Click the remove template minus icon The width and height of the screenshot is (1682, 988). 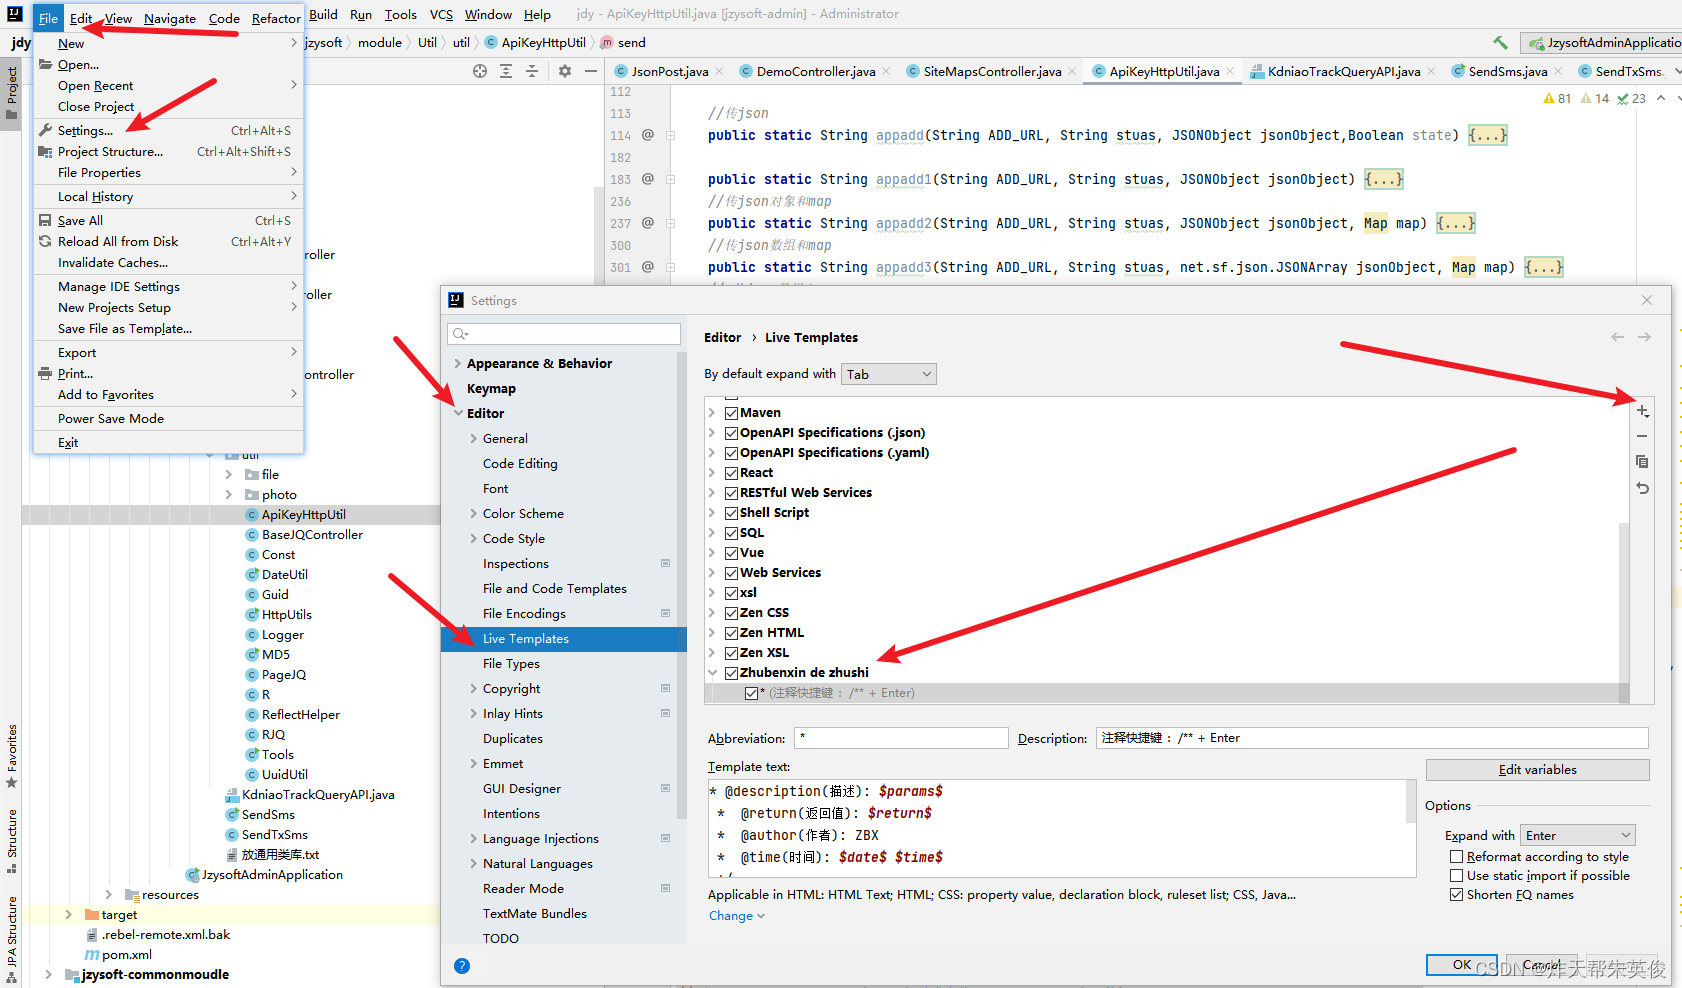[x=1642, y=437]
